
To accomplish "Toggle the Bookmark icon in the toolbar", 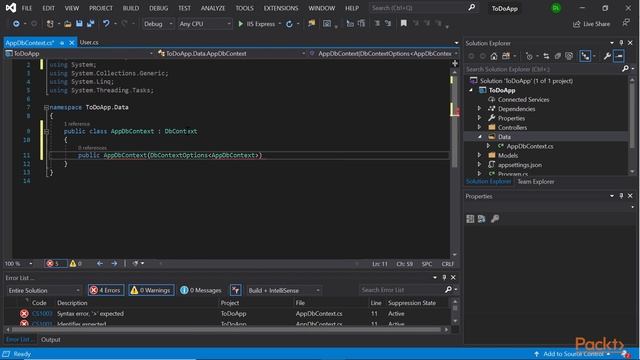I will [403, 24].
